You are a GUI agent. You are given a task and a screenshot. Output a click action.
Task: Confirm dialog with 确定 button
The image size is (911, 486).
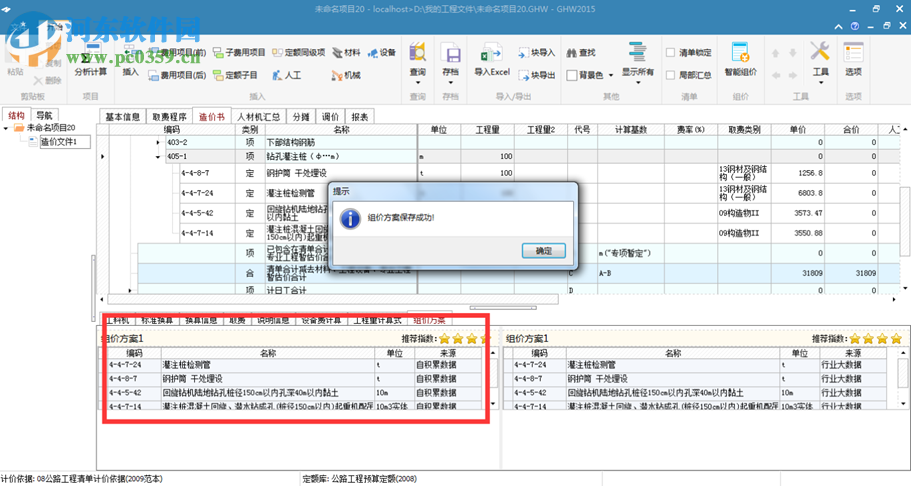click(543, 251)
